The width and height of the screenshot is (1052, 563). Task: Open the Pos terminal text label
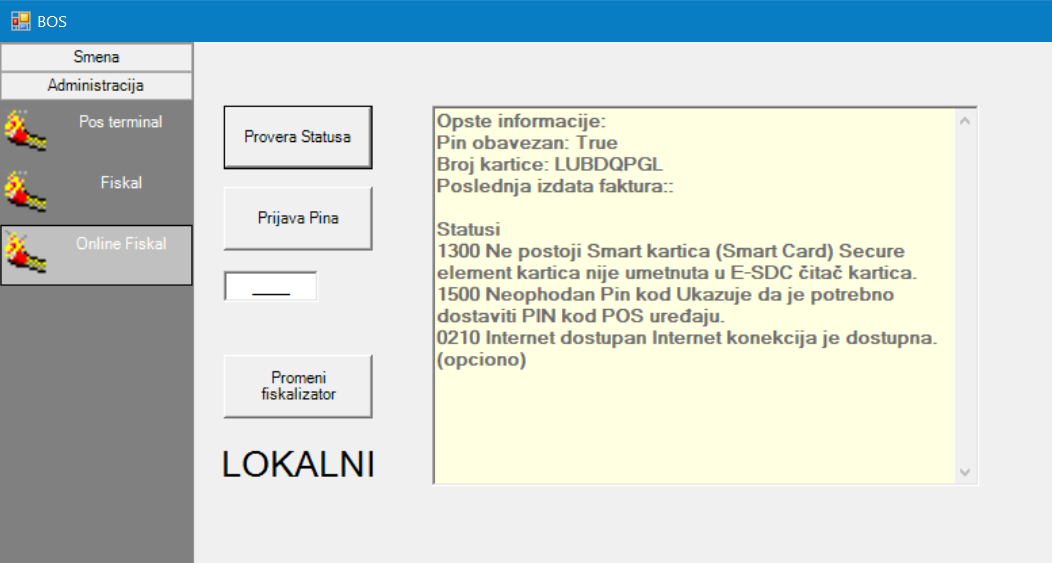coord(121,122)
